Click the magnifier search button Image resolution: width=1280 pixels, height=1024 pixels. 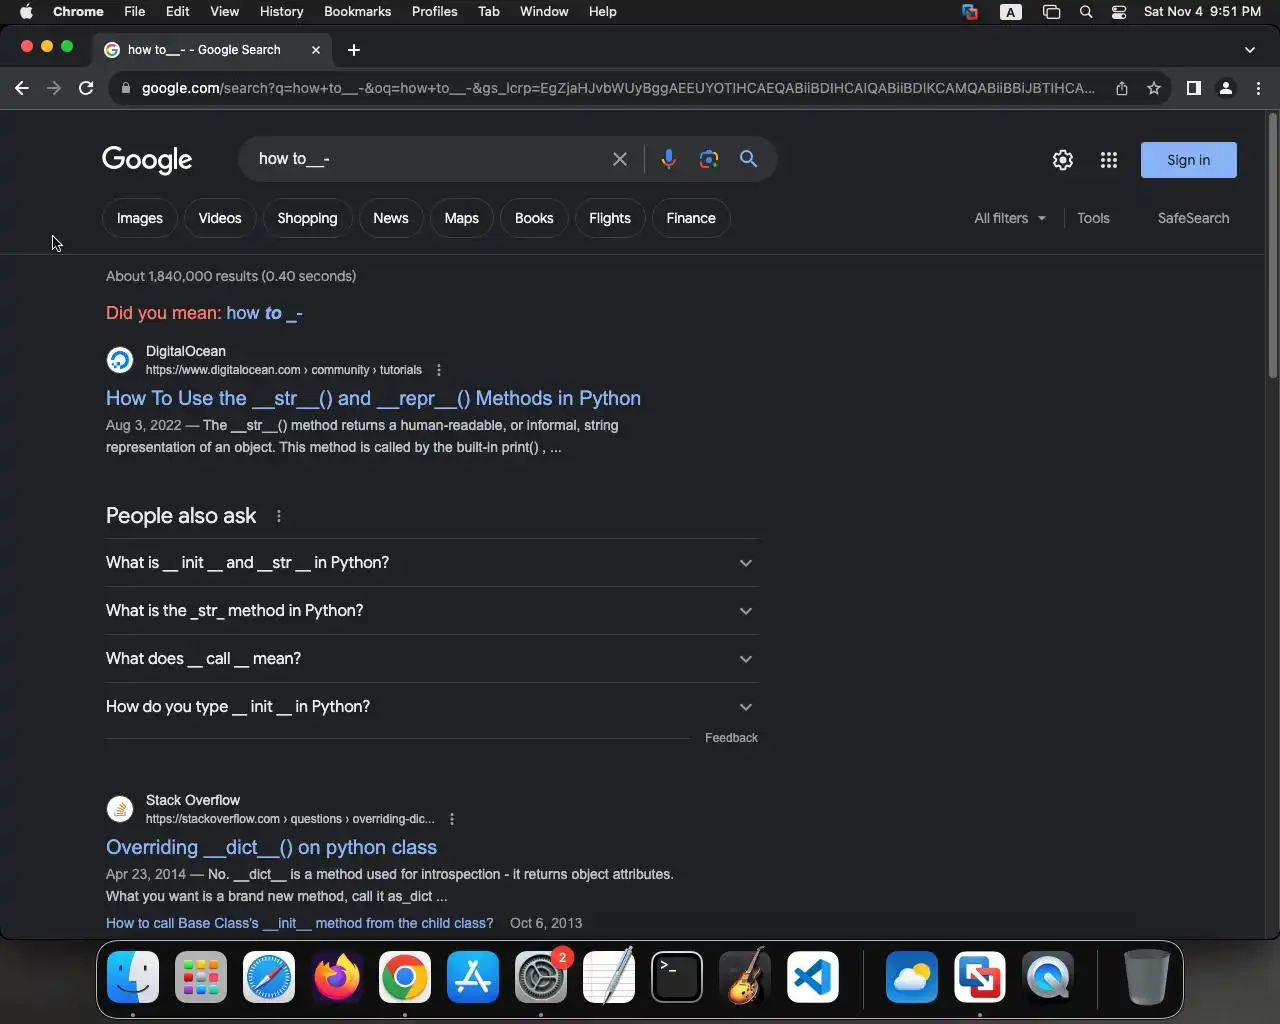click(748, 159)
